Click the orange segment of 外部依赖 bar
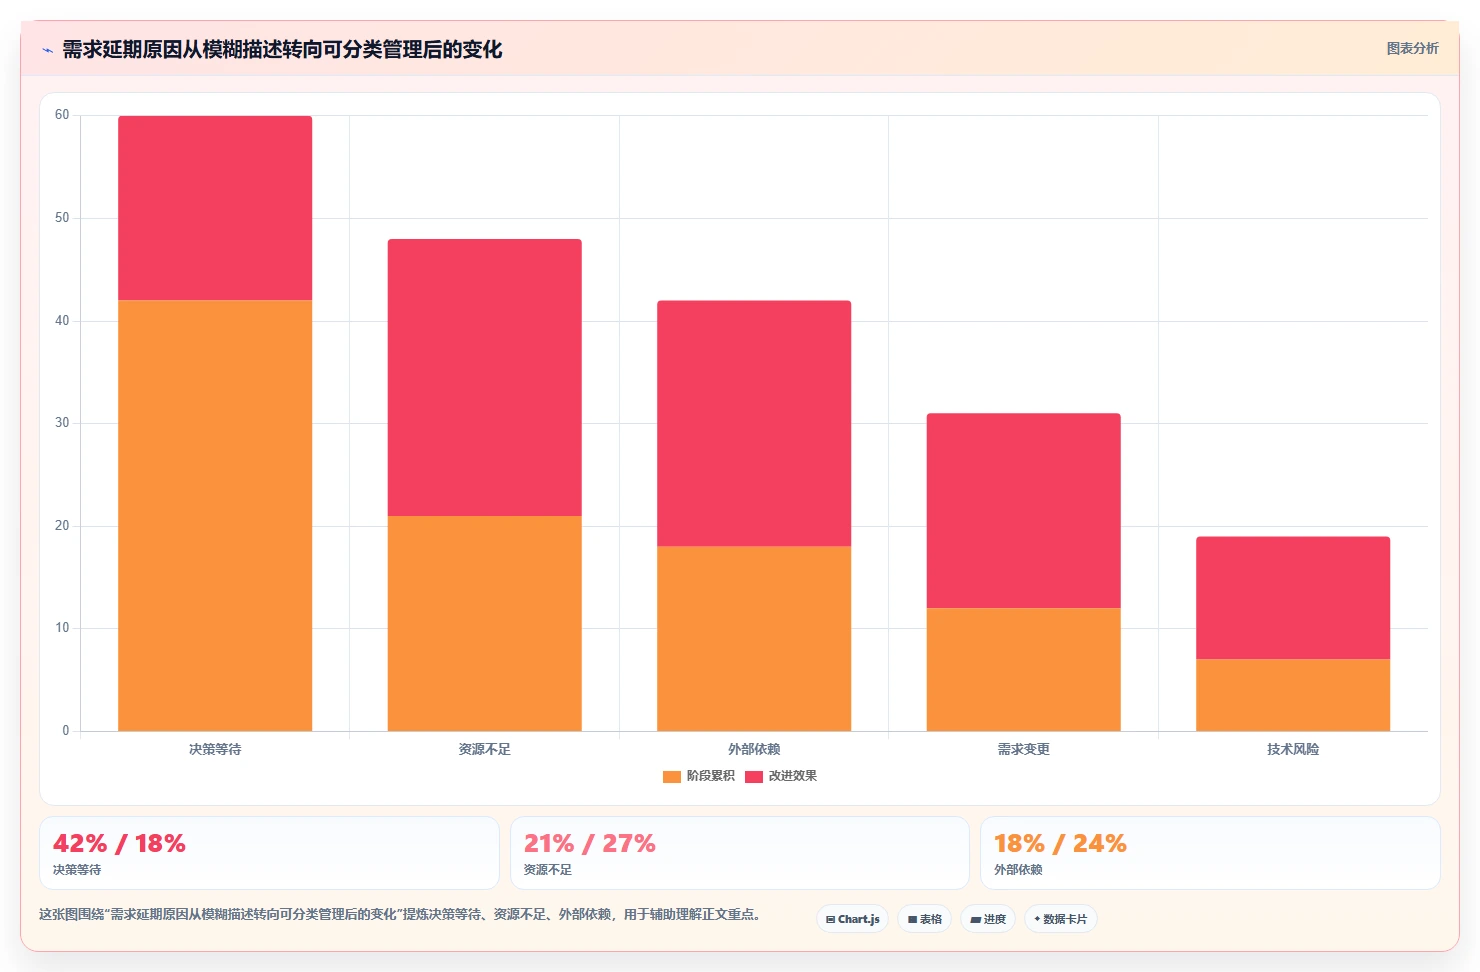Viewport: 1480px width, 972px height. point(754,638)
